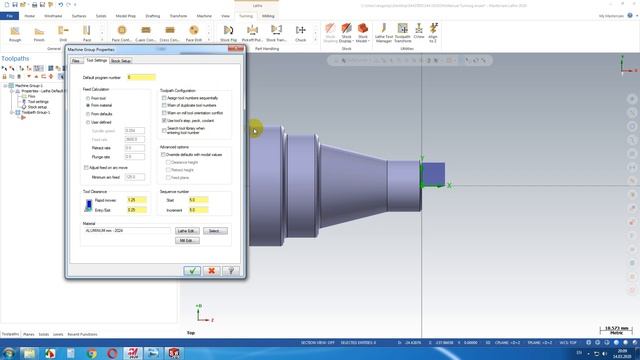The width and height of the screenshot is (640, 360).
Task: Click the Select material button
Action: (215, 231)
